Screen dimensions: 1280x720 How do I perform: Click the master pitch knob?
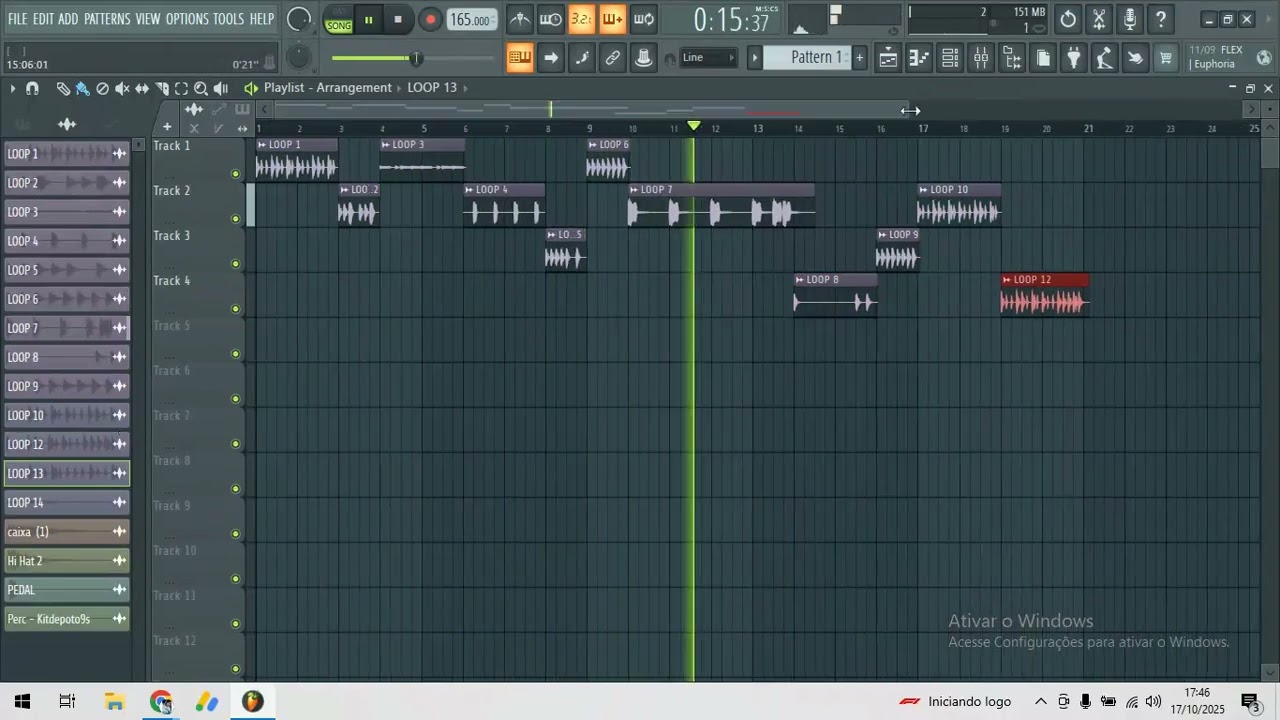[298, 58]
